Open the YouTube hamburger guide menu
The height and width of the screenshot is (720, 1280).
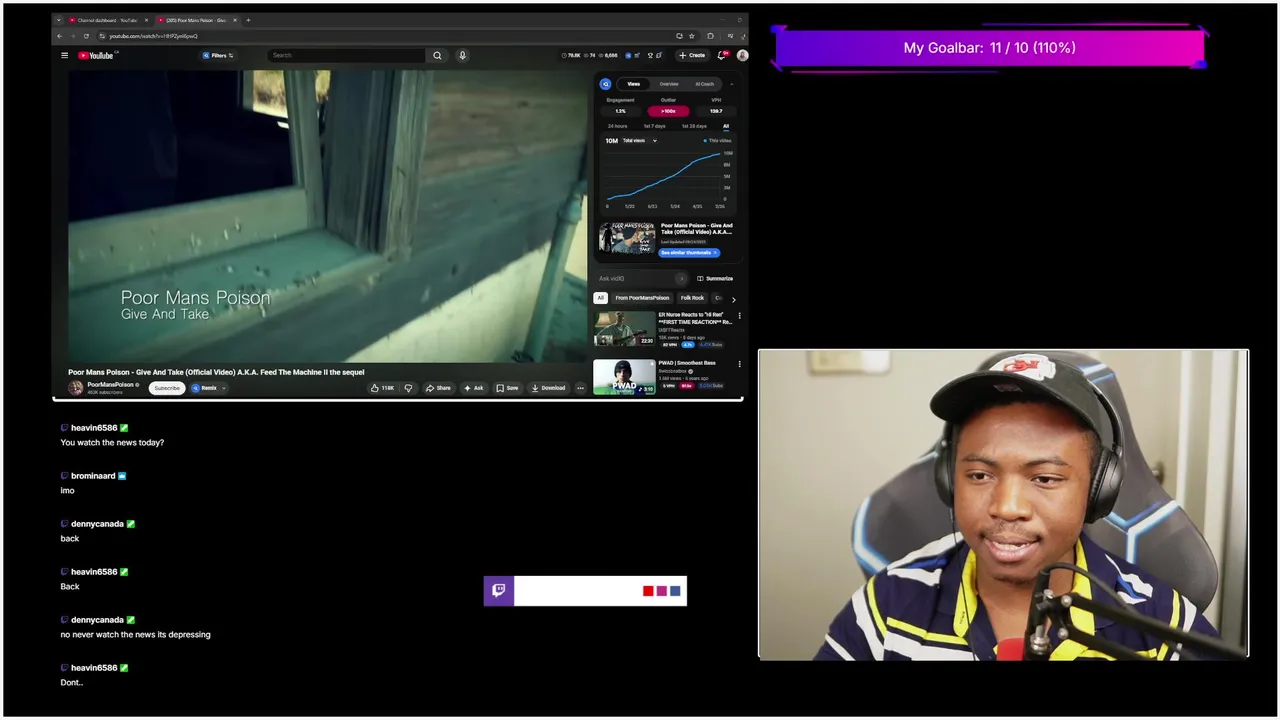point(65,56)
